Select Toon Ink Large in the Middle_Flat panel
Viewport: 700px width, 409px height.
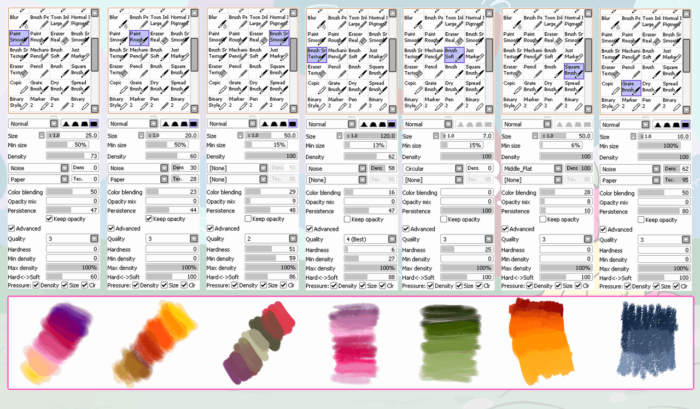coord(553,21)
